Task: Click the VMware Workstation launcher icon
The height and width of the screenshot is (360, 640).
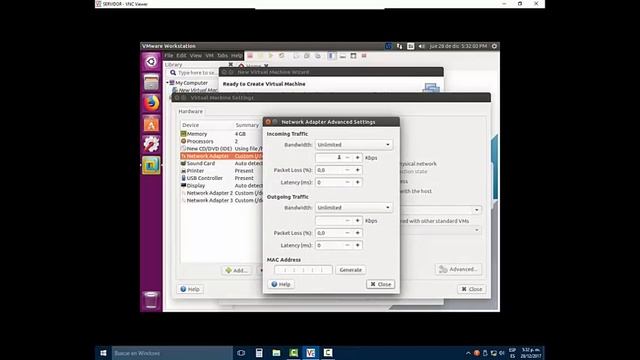Action: pyautogui.click(x=151, y=165)
